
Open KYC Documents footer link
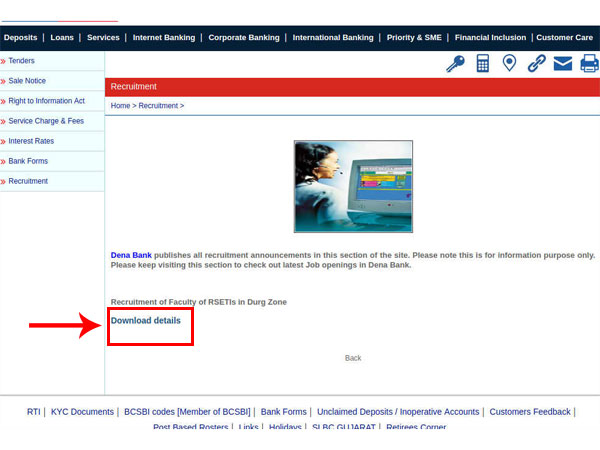[82, 412]
